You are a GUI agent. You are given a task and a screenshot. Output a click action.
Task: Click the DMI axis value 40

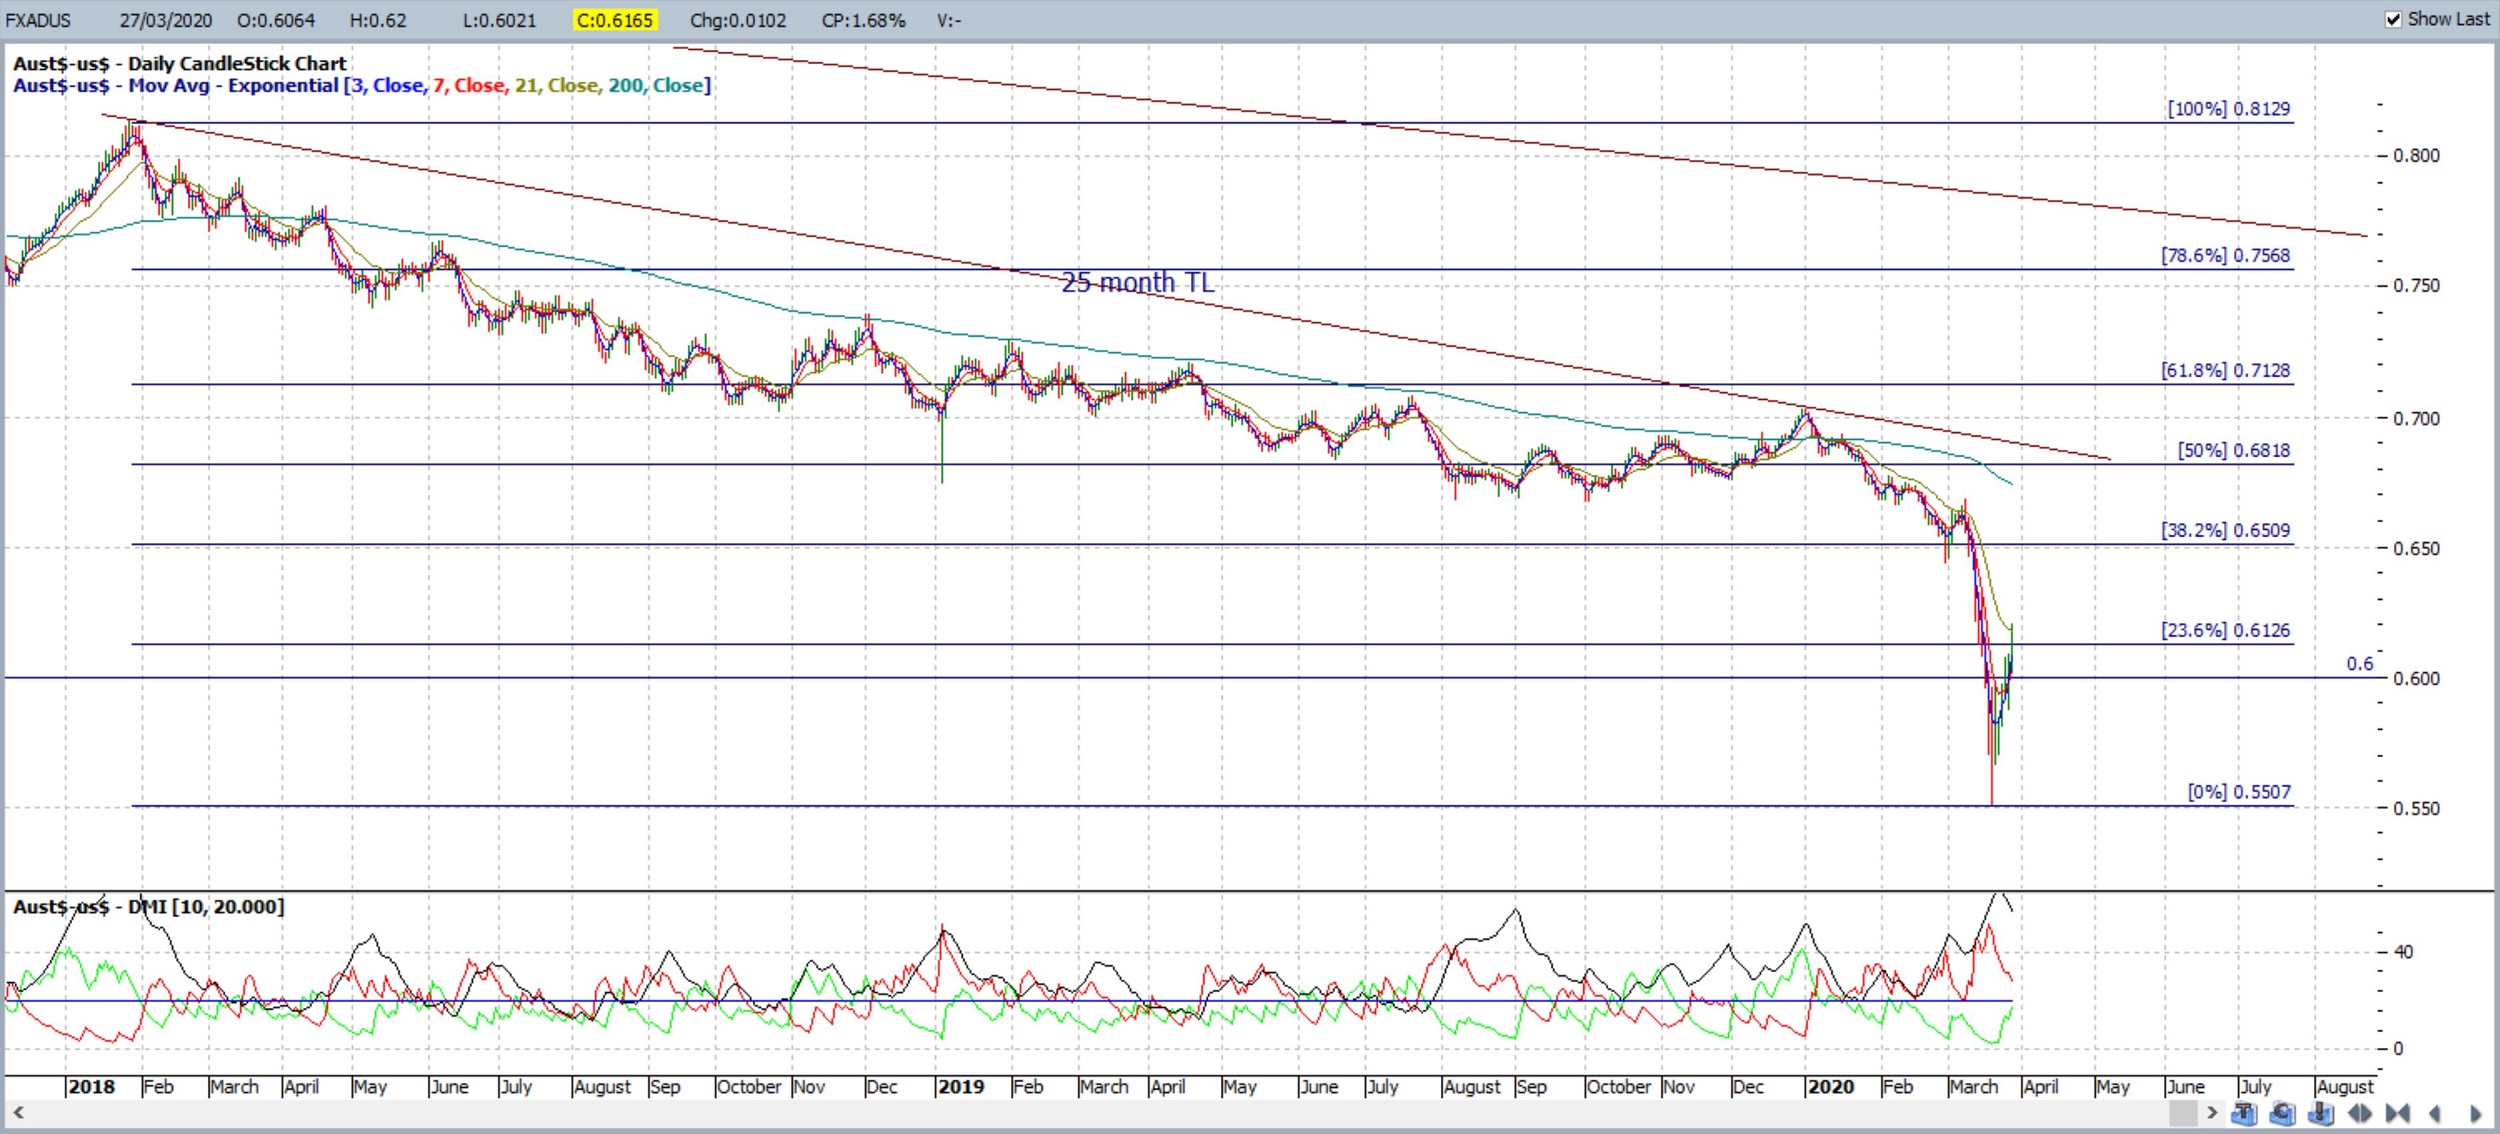click(2404, 952)
